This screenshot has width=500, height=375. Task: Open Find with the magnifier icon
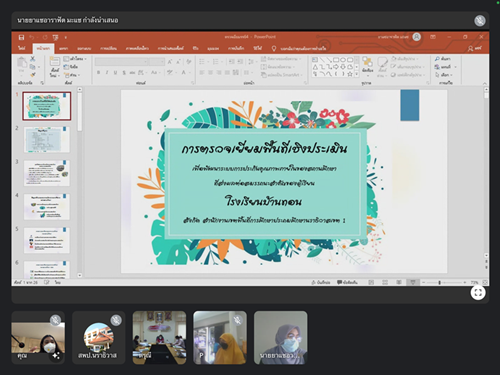pos(437,59)
